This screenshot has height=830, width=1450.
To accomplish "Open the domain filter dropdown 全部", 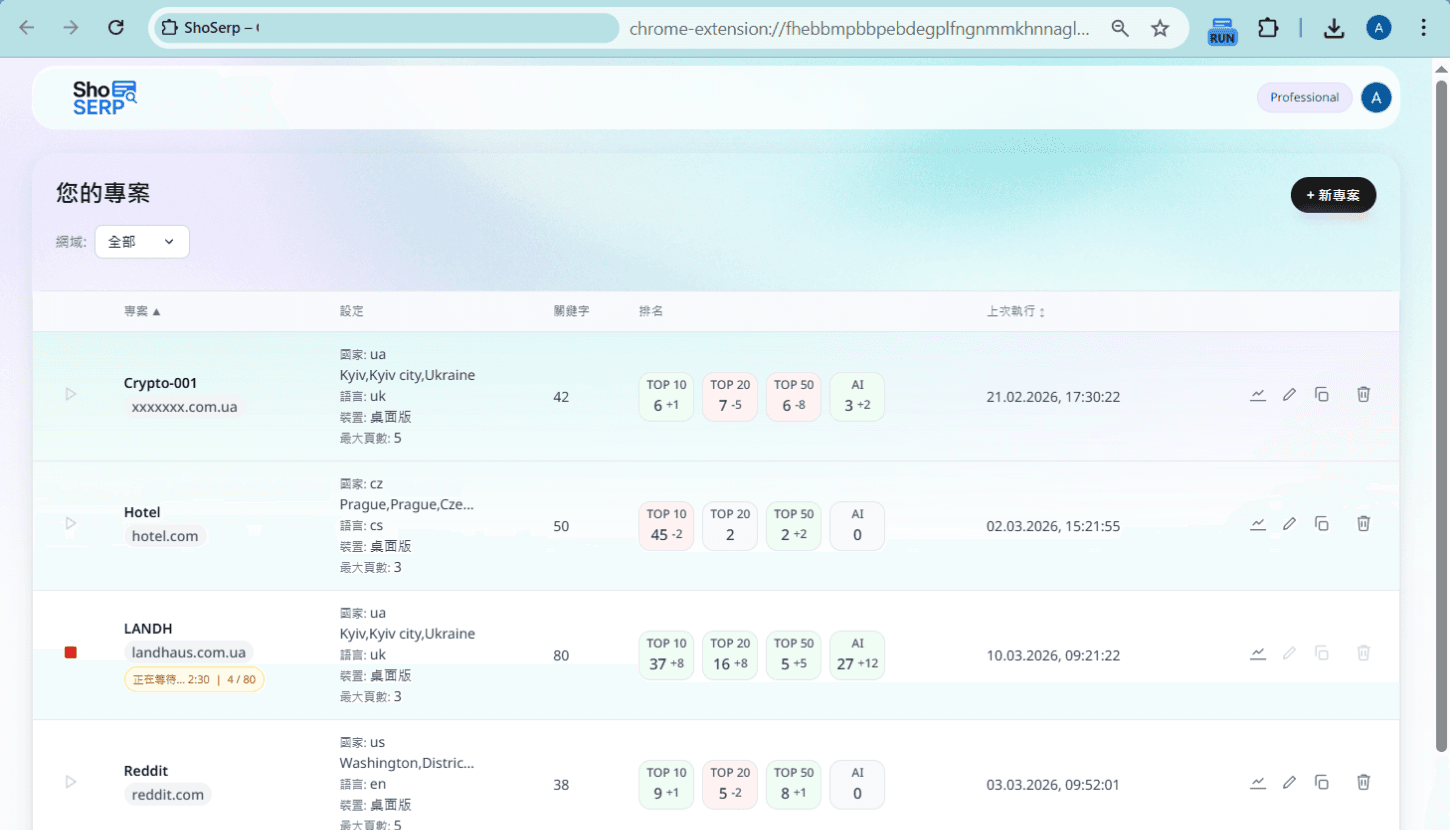I will pyautogui.click(x=142, y=242).
